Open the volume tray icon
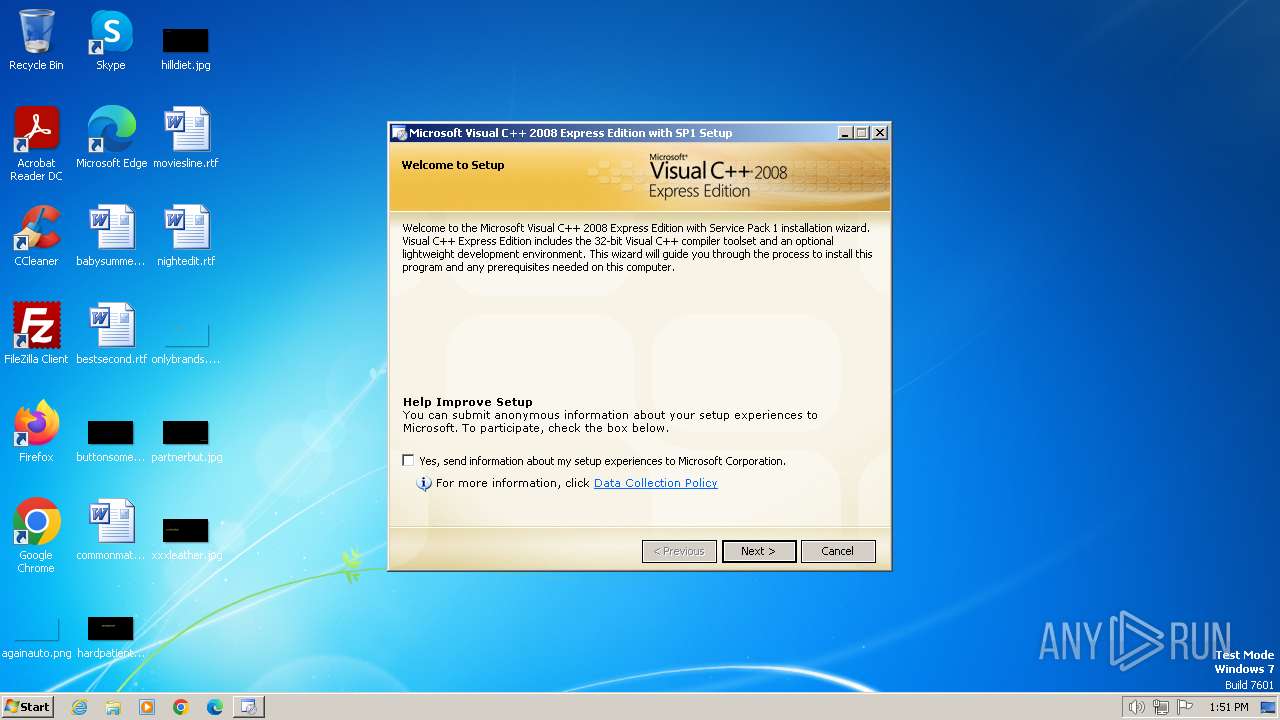Screen dimensions: 1280x720 click(x=1136, y=707)
